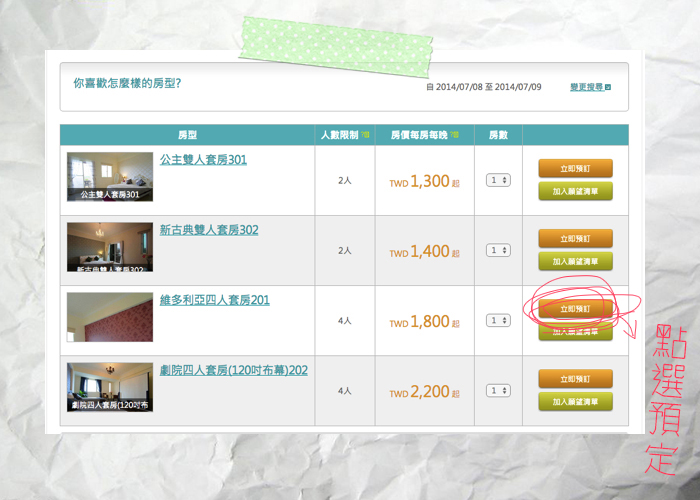Open the room count dropdown for 劇院四人套房202

point(498,390)
